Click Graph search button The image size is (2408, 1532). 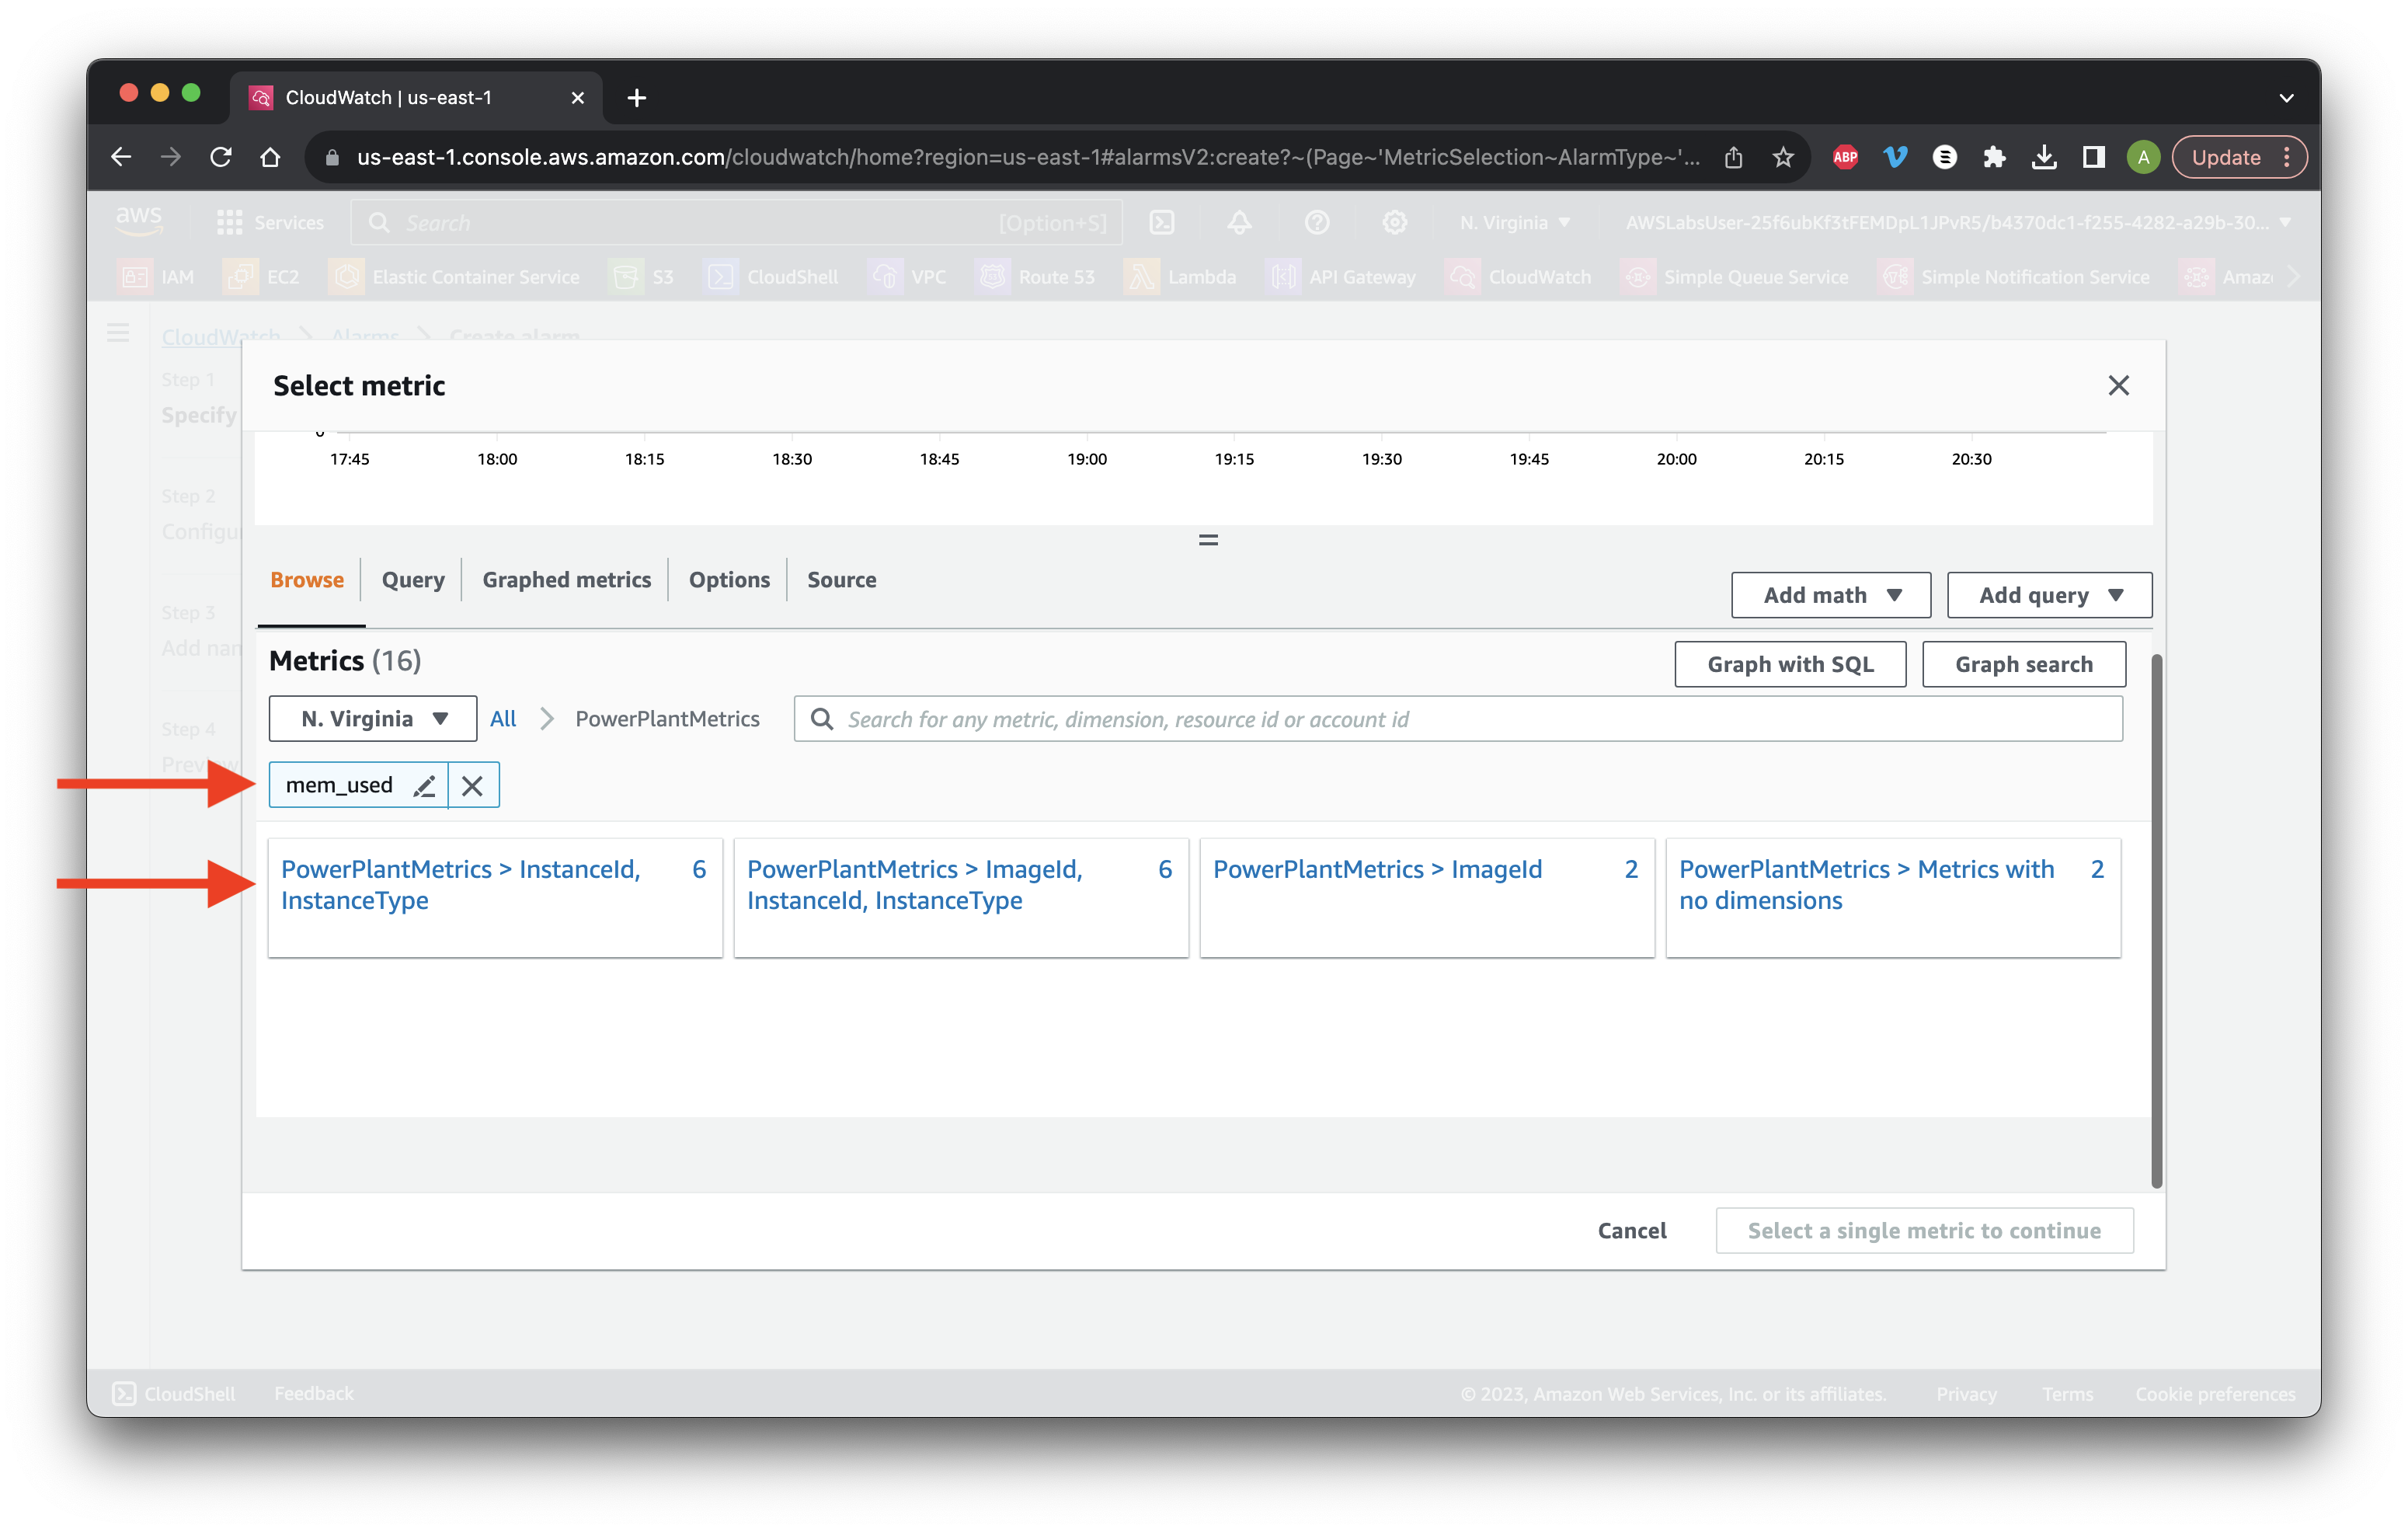pos(2023,664)
